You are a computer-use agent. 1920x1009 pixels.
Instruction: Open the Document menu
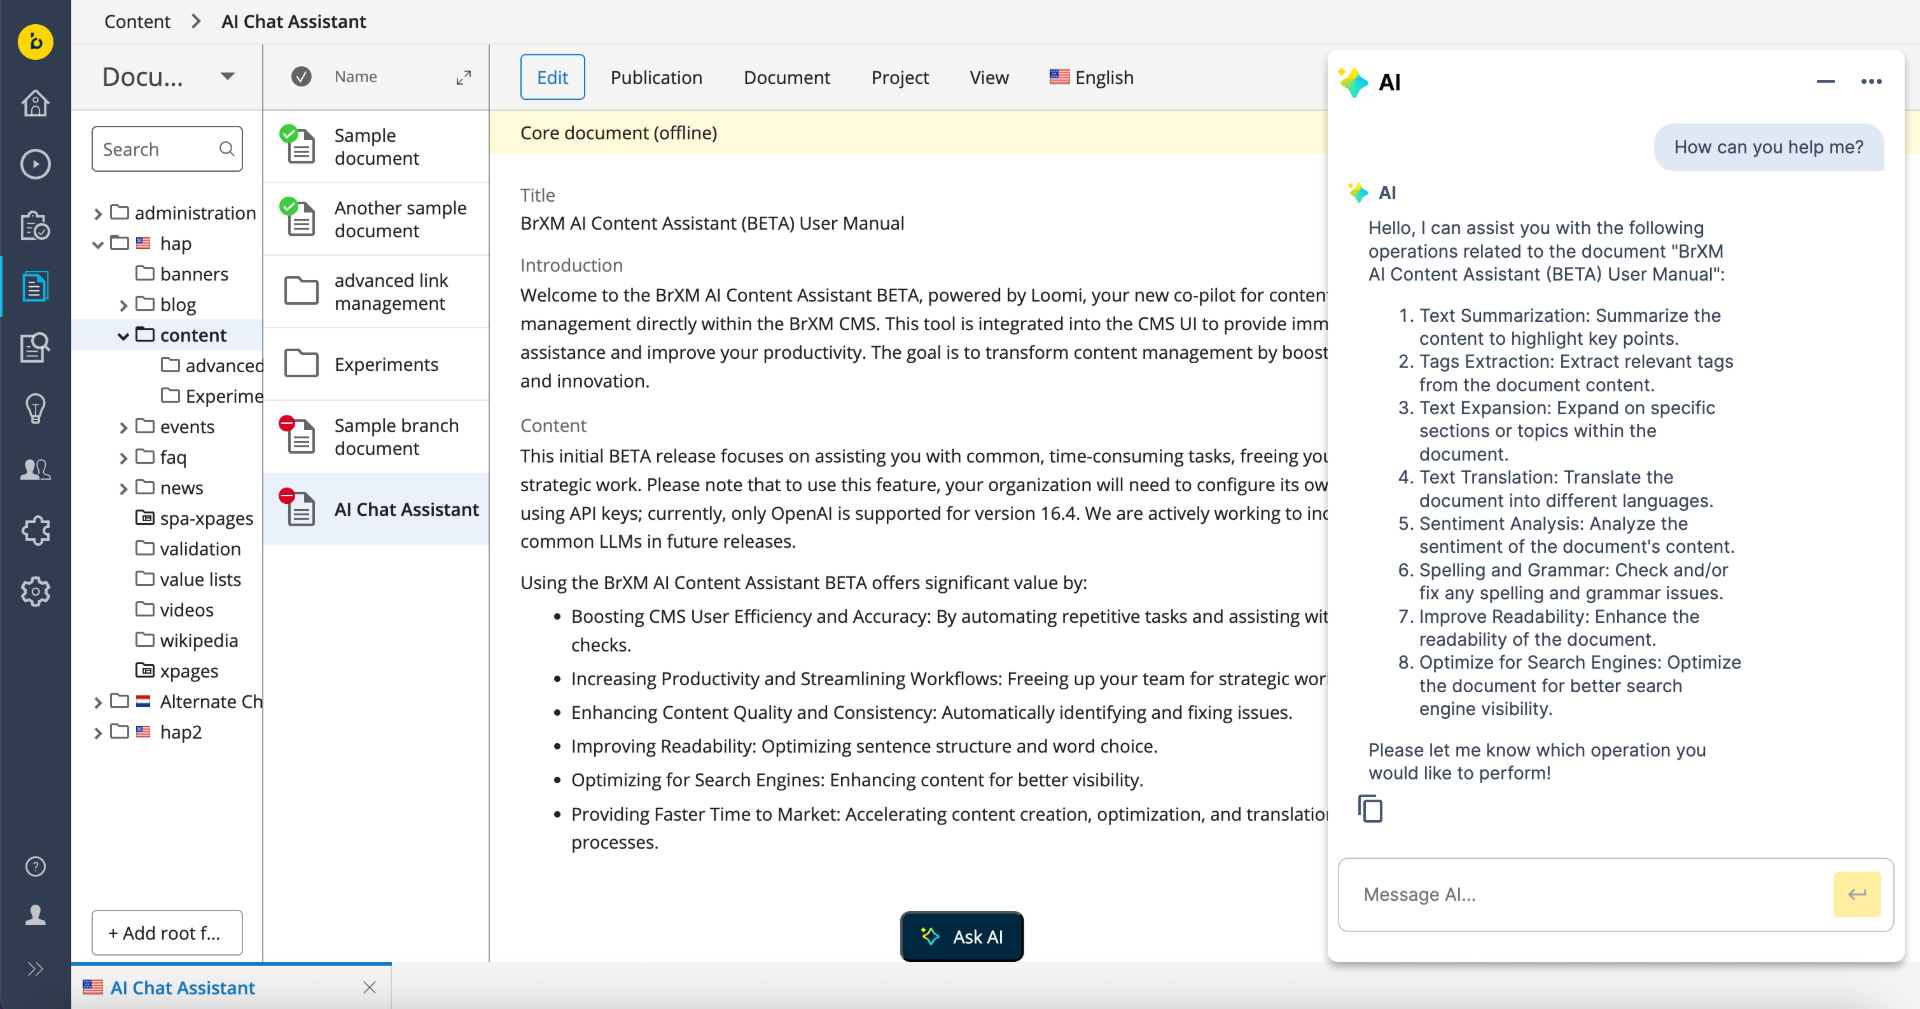(x=786, y=77)
